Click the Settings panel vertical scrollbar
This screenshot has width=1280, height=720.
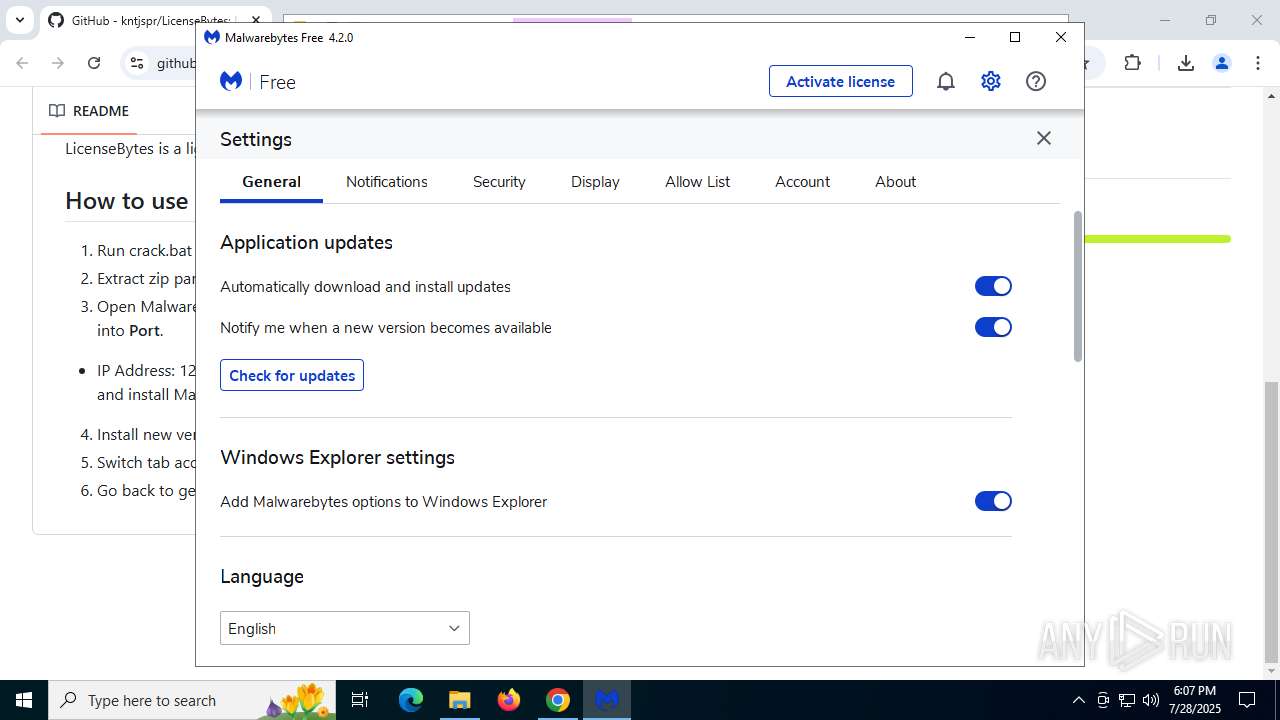(1077, 286)
